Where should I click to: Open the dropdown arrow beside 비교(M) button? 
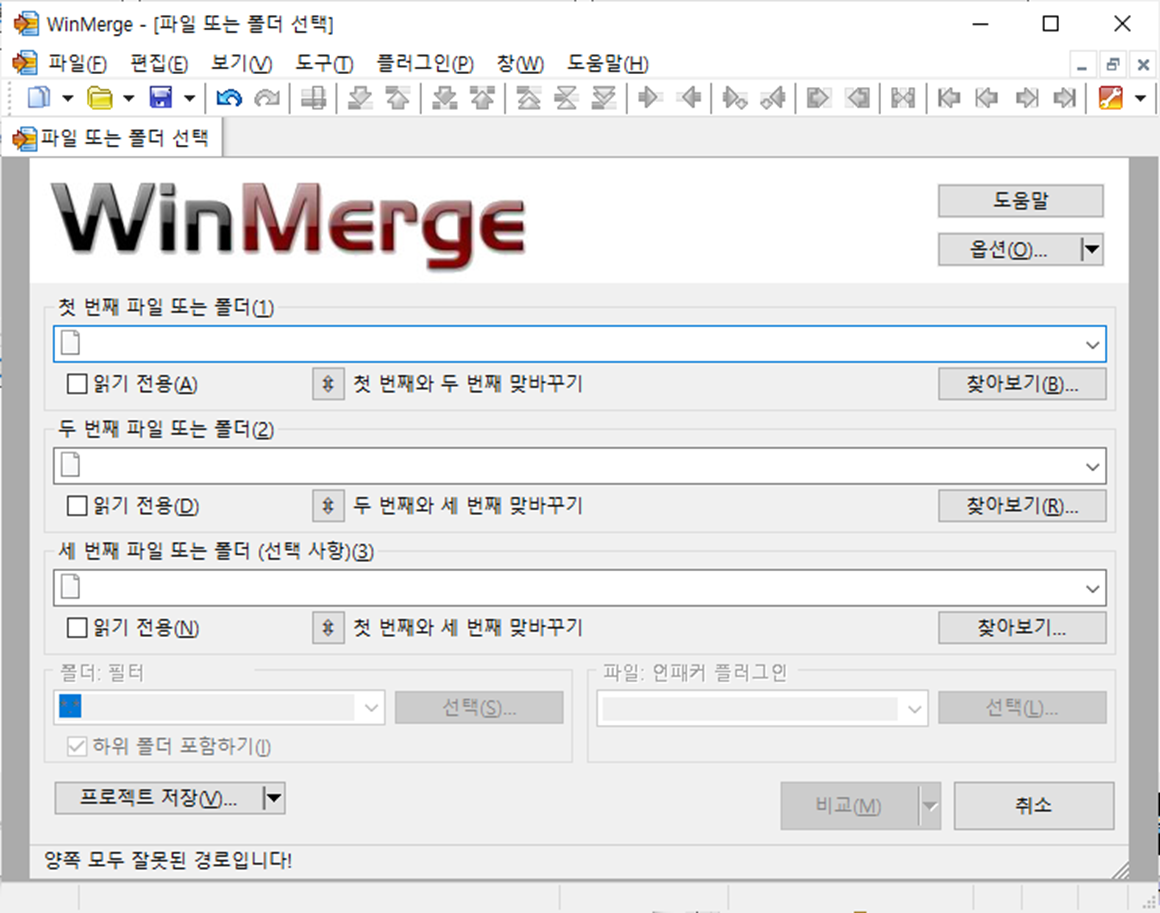coord(930,806)
